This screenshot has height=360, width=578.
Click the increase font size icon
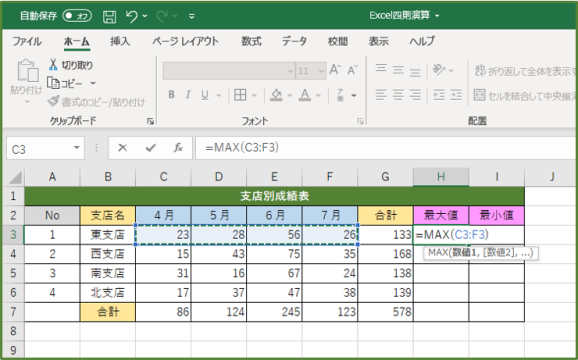pos(335,70)
